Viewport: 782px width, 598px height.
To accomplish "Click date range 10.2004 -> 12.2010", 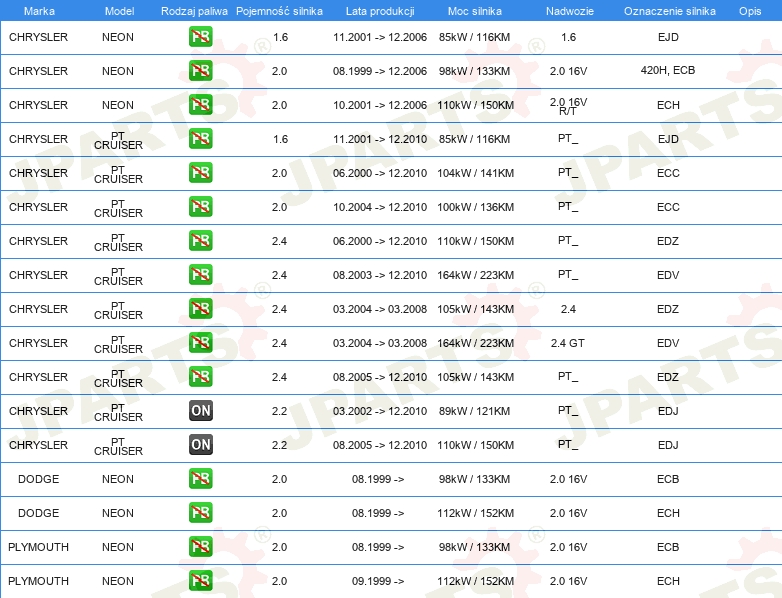I will pyautogui.click(x=380, y=207).
